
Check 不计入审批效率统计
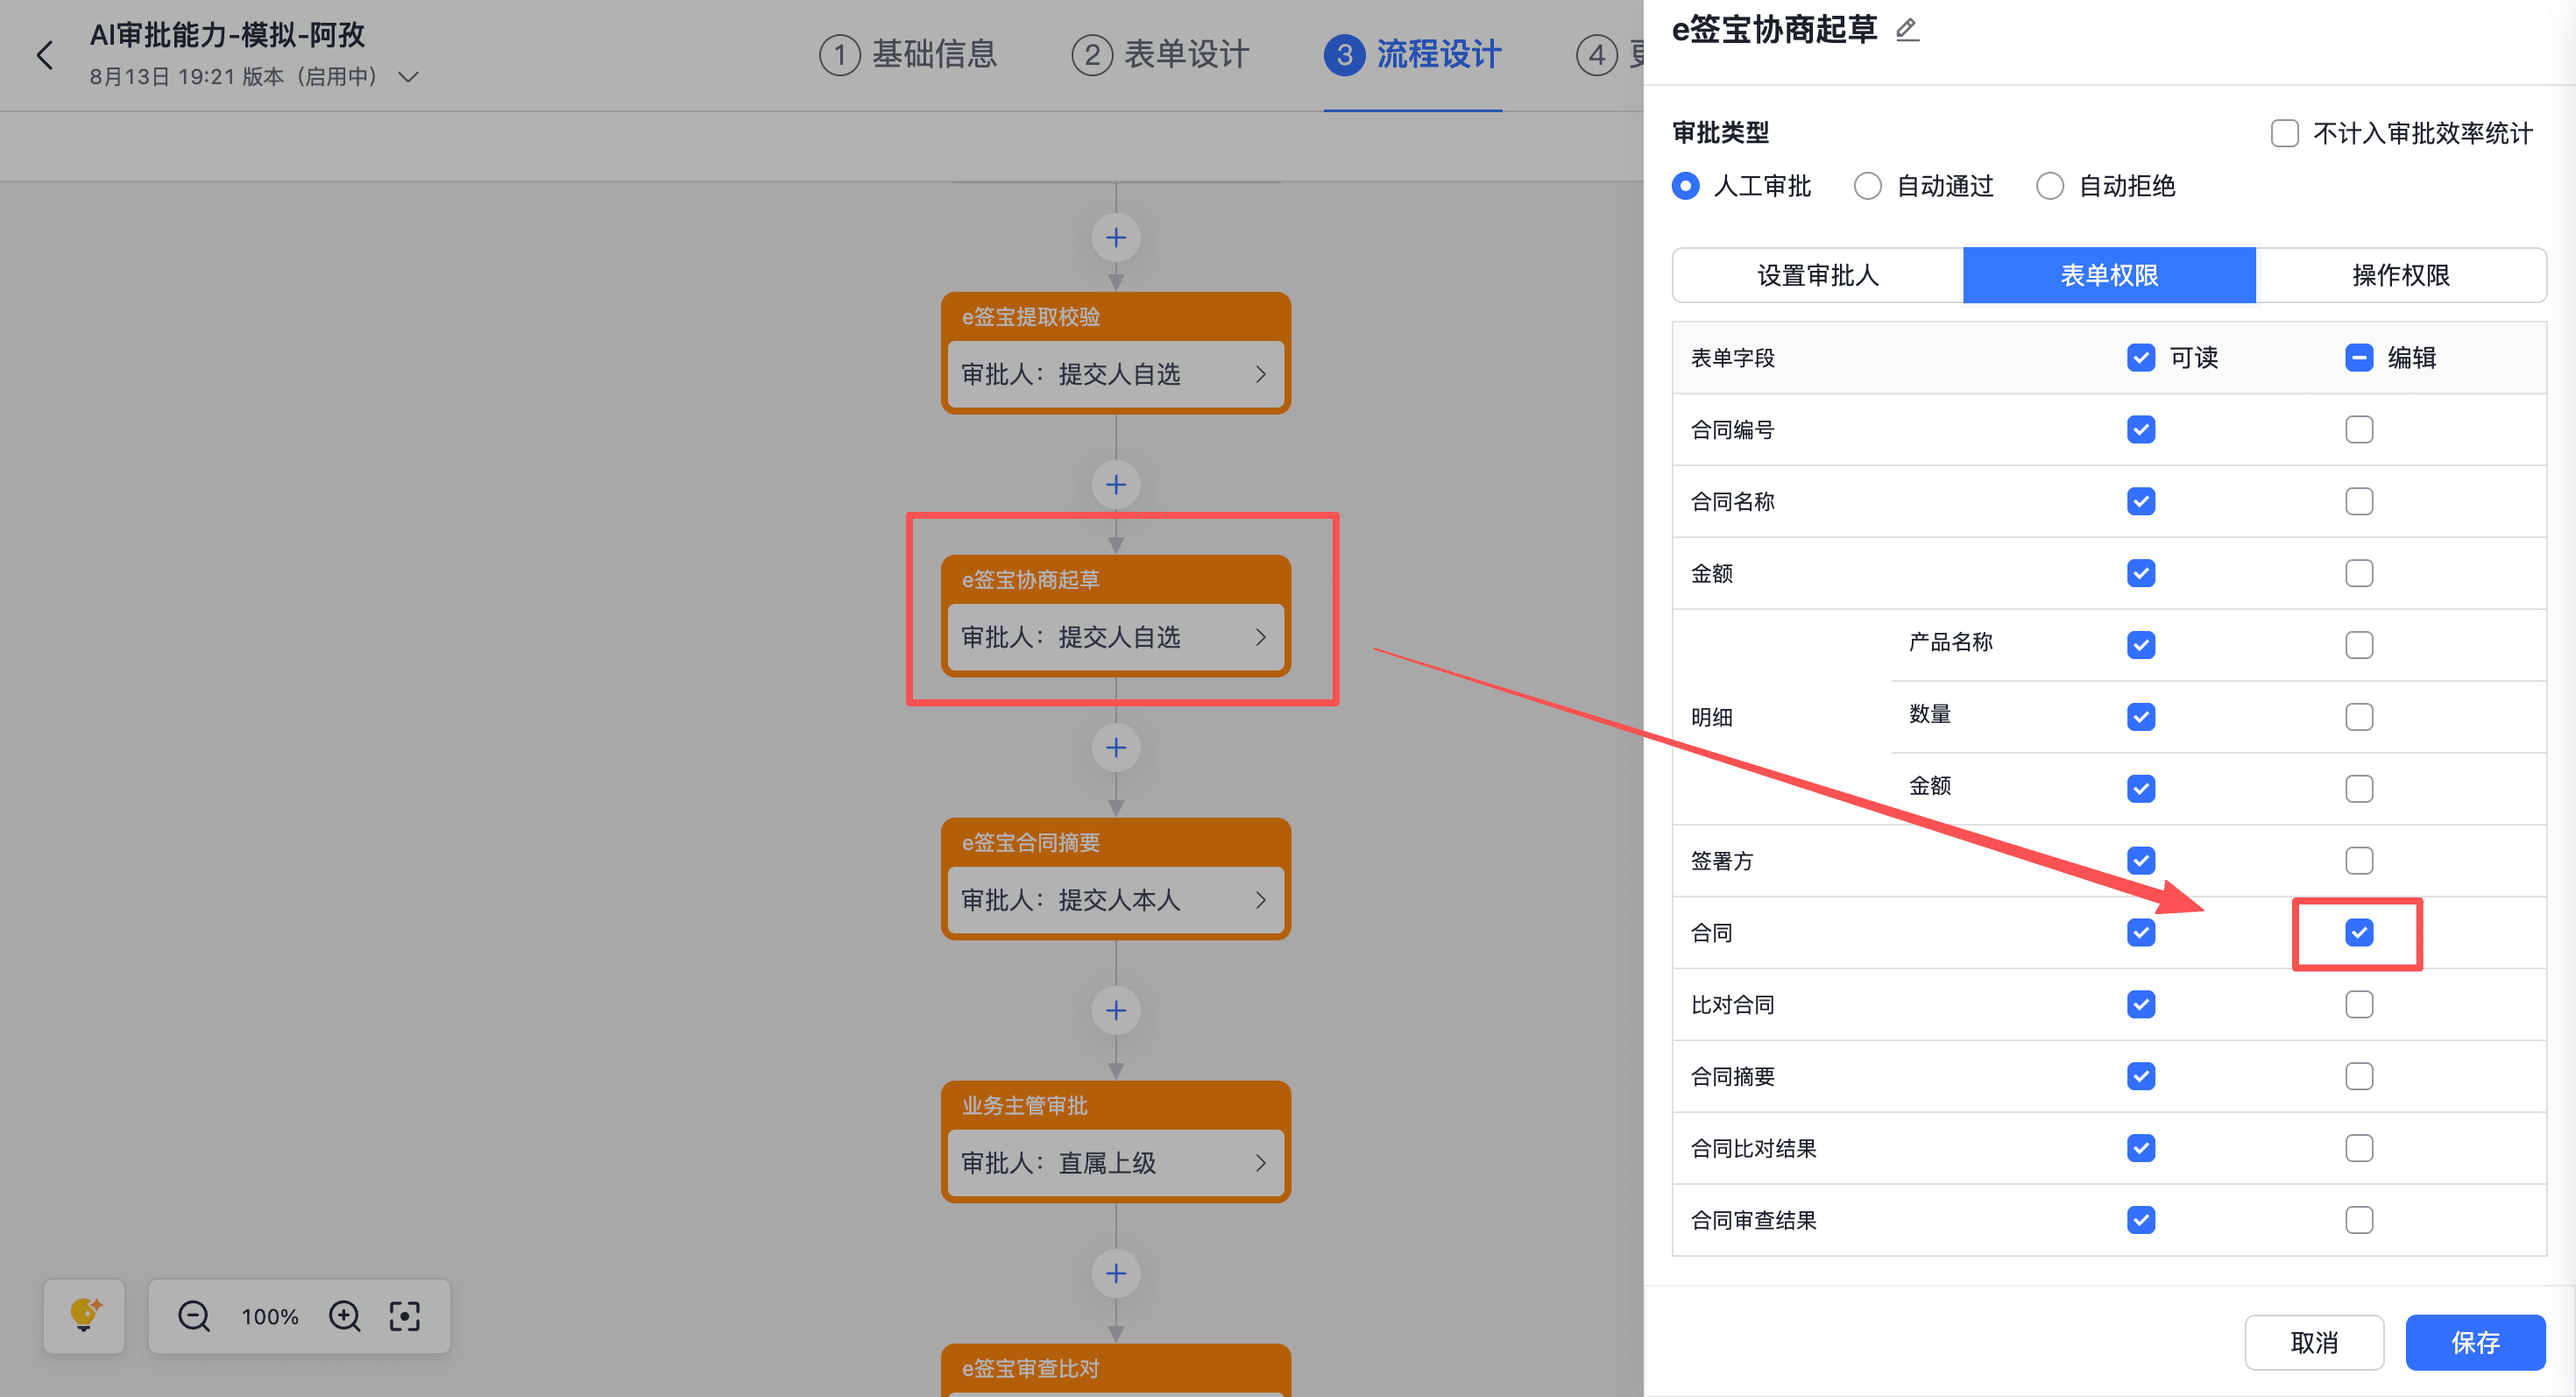(2284, 133)
